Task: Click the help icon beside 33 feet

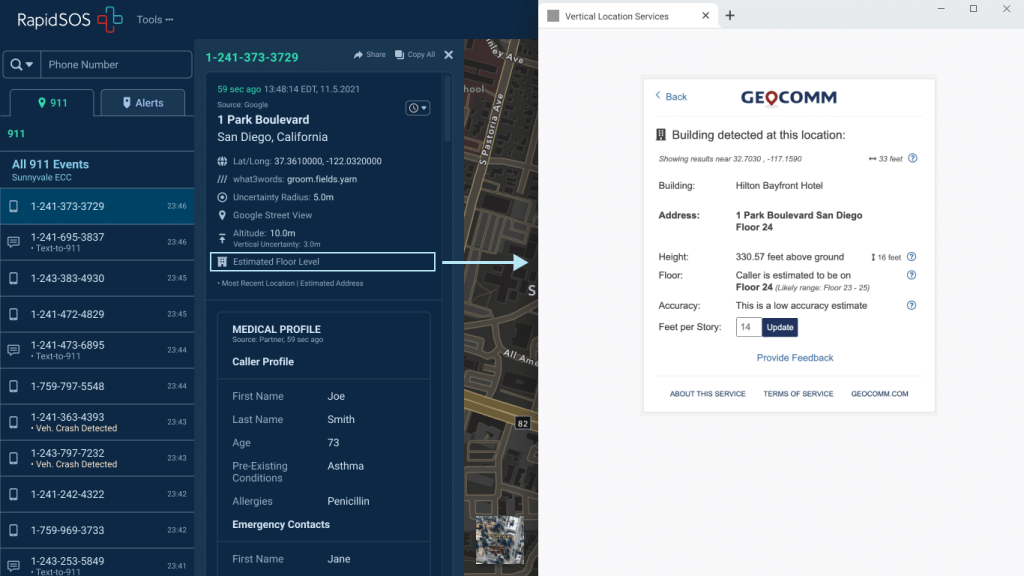Action: [912, 159]
